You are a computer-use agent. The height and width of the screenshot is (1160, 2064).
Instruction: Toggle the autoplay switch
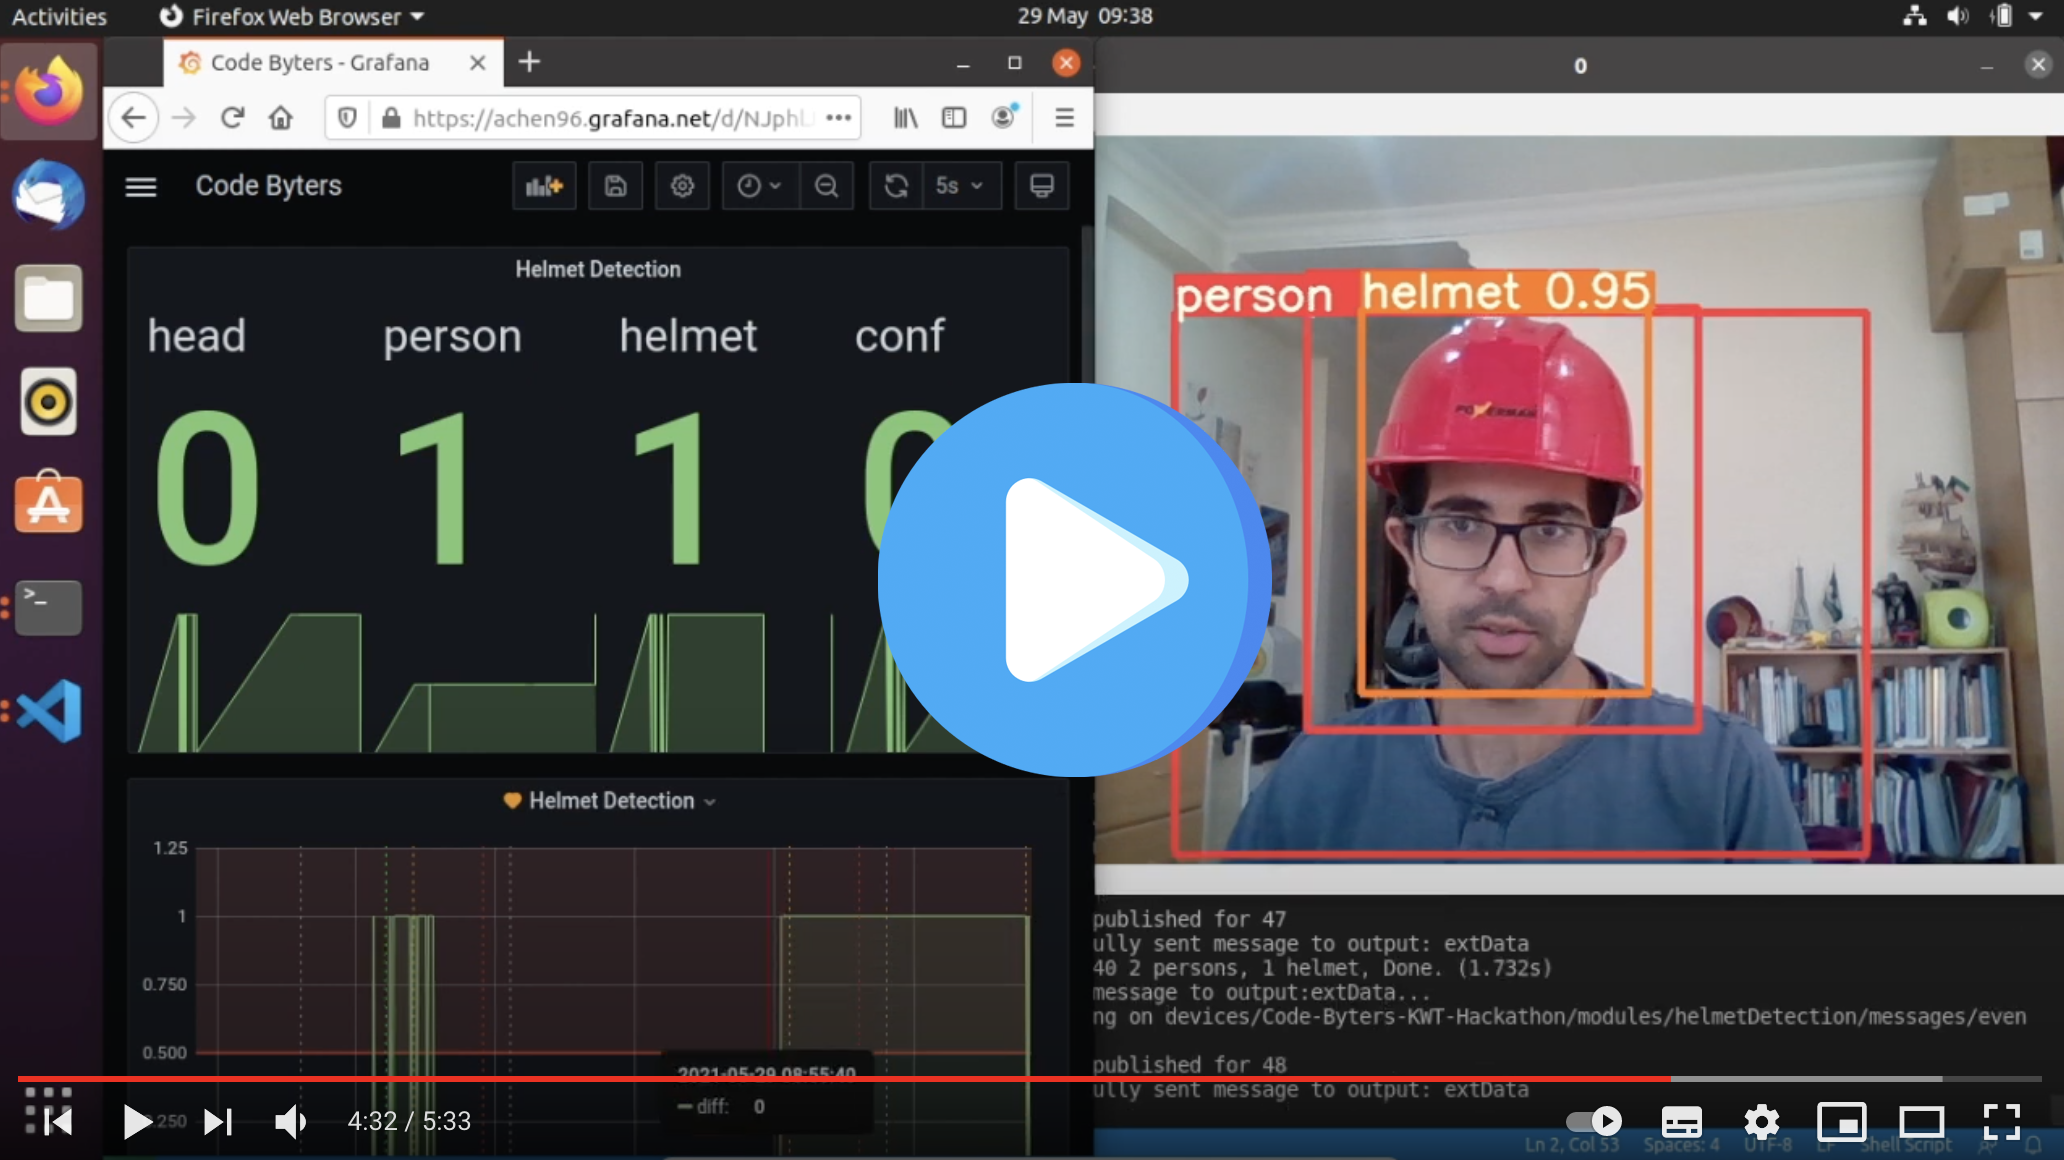[1593, 1121]
